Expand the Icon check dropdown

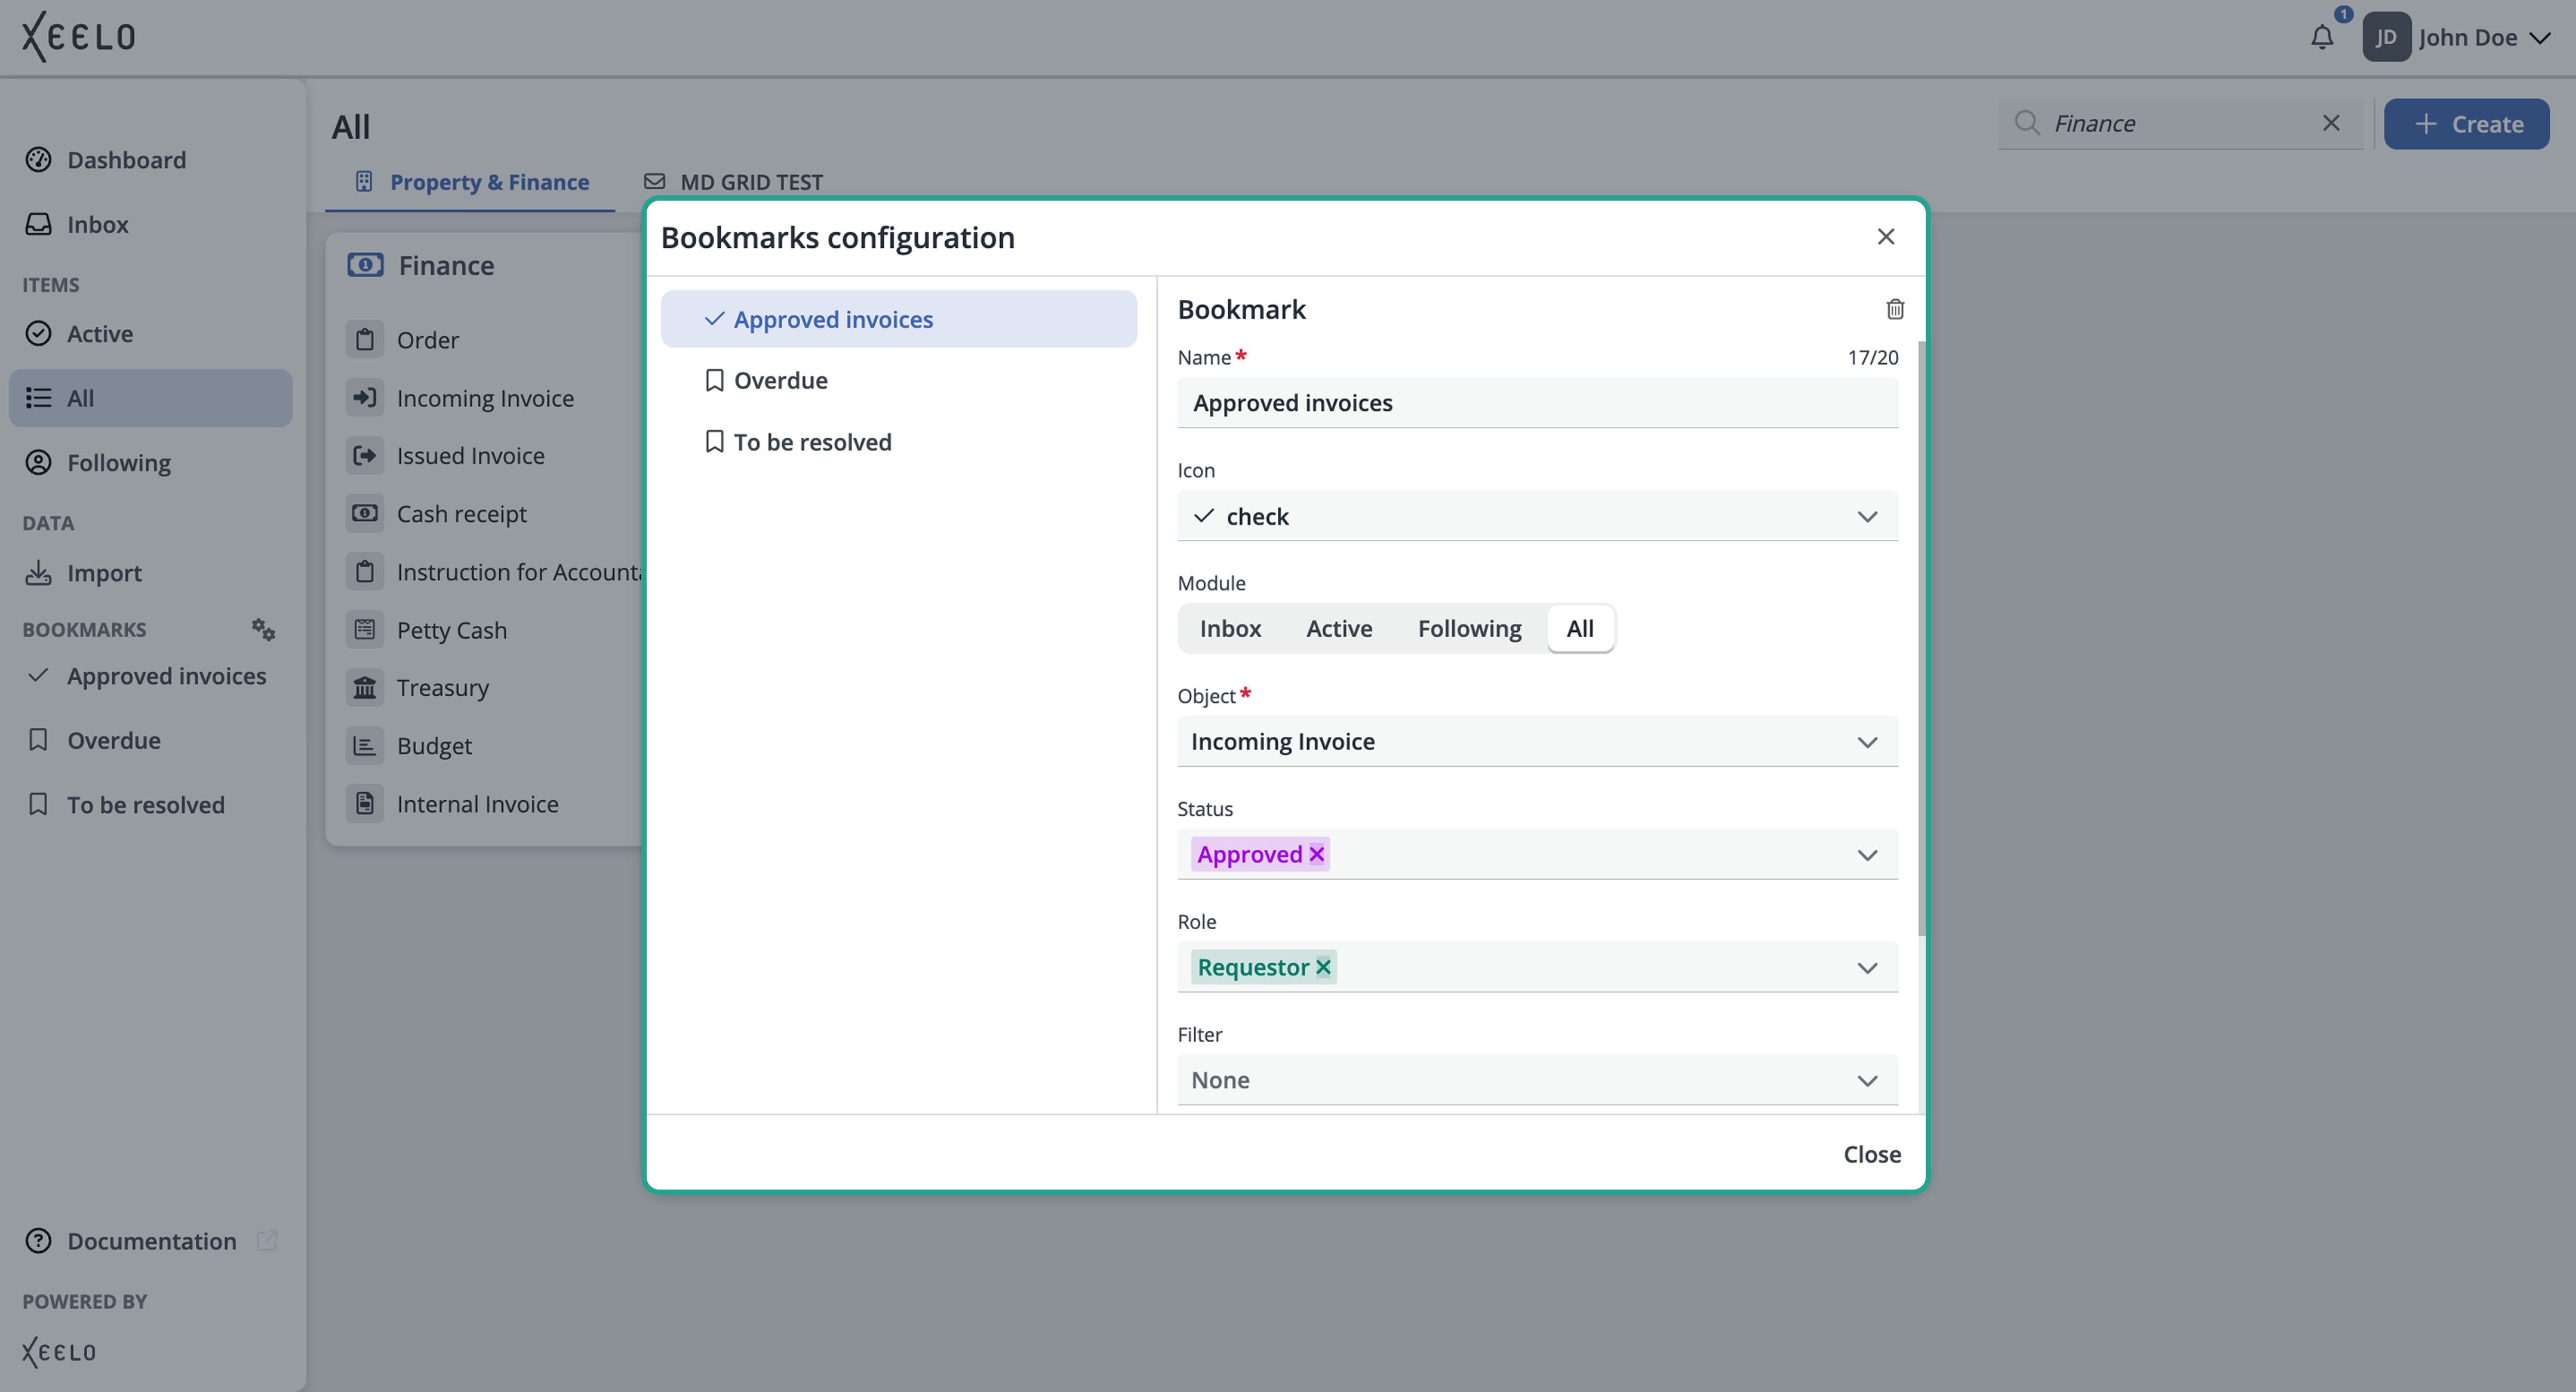point(1537,516)
